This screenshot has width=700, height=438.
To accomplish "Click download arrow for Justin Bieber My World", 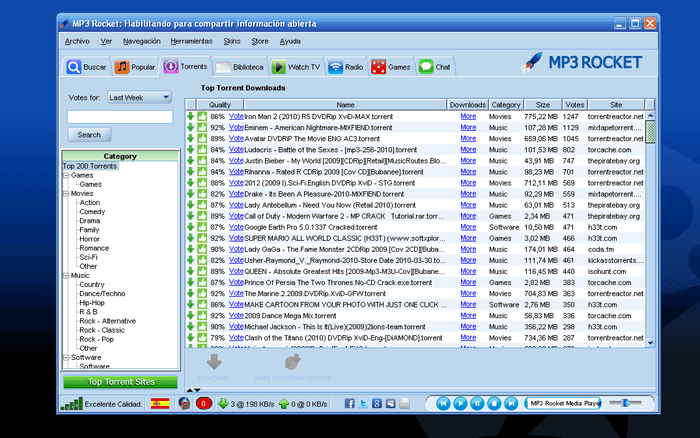I will (191, 161).
